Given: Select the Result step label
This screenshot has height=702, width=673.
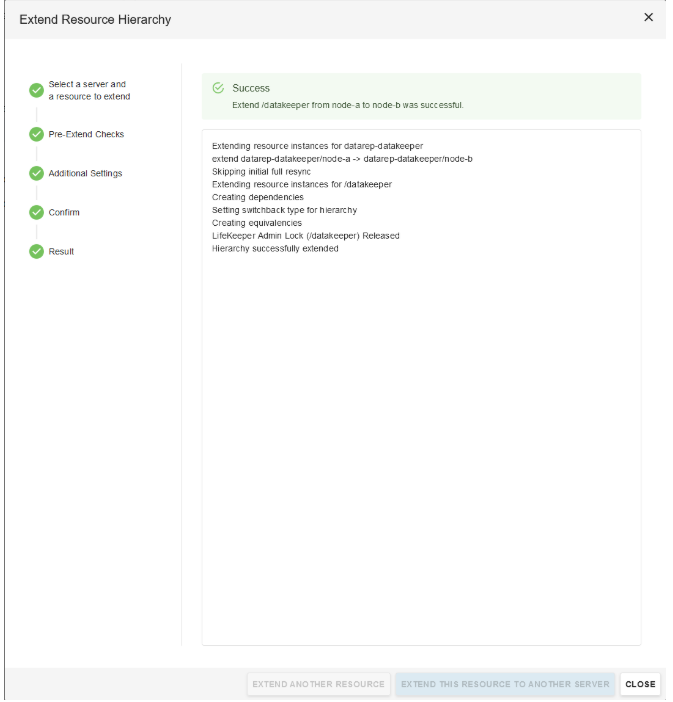Looking at the screenshot, I should (x=61, y=251).
